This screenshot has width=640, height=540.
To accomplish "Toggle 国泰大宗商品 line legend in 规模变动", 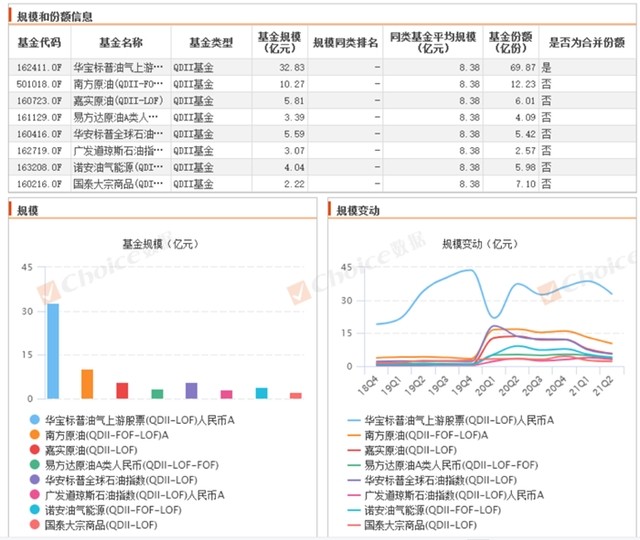I will click(x=412, y=525).
